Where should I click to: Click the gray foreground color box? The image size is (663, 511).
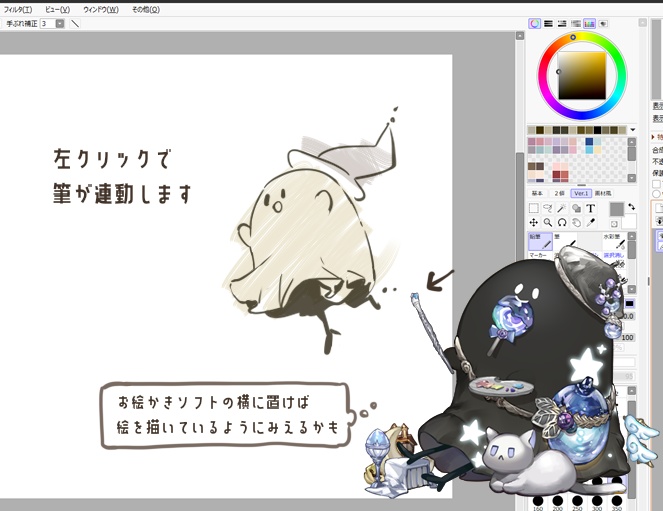coord(616,209)
